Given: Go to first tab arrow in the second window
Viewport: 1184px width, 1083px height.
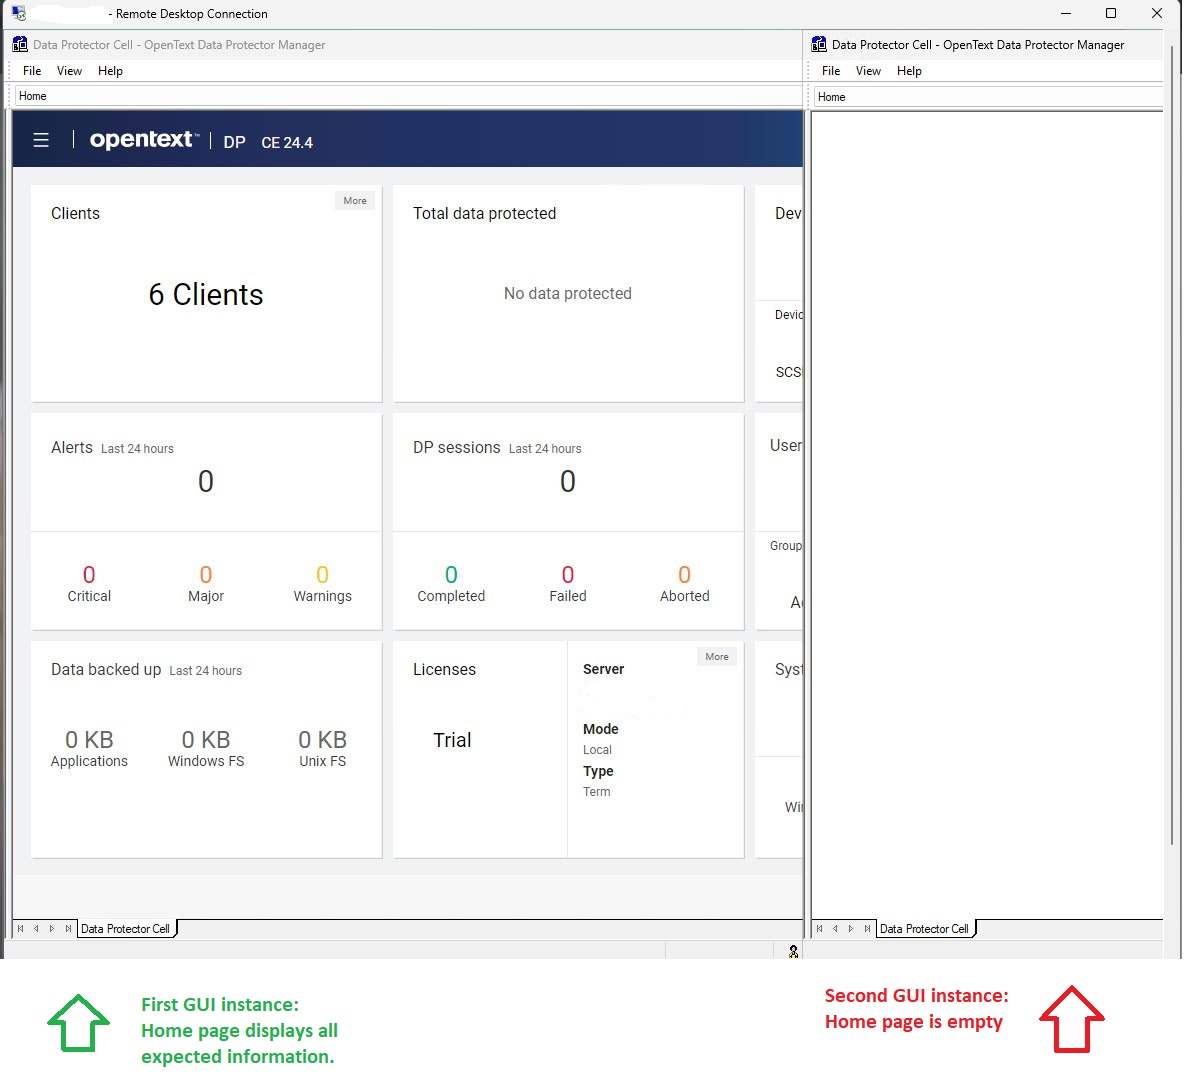Looking at the screenshot, I should pyautogui.click(x=819, y=929).
